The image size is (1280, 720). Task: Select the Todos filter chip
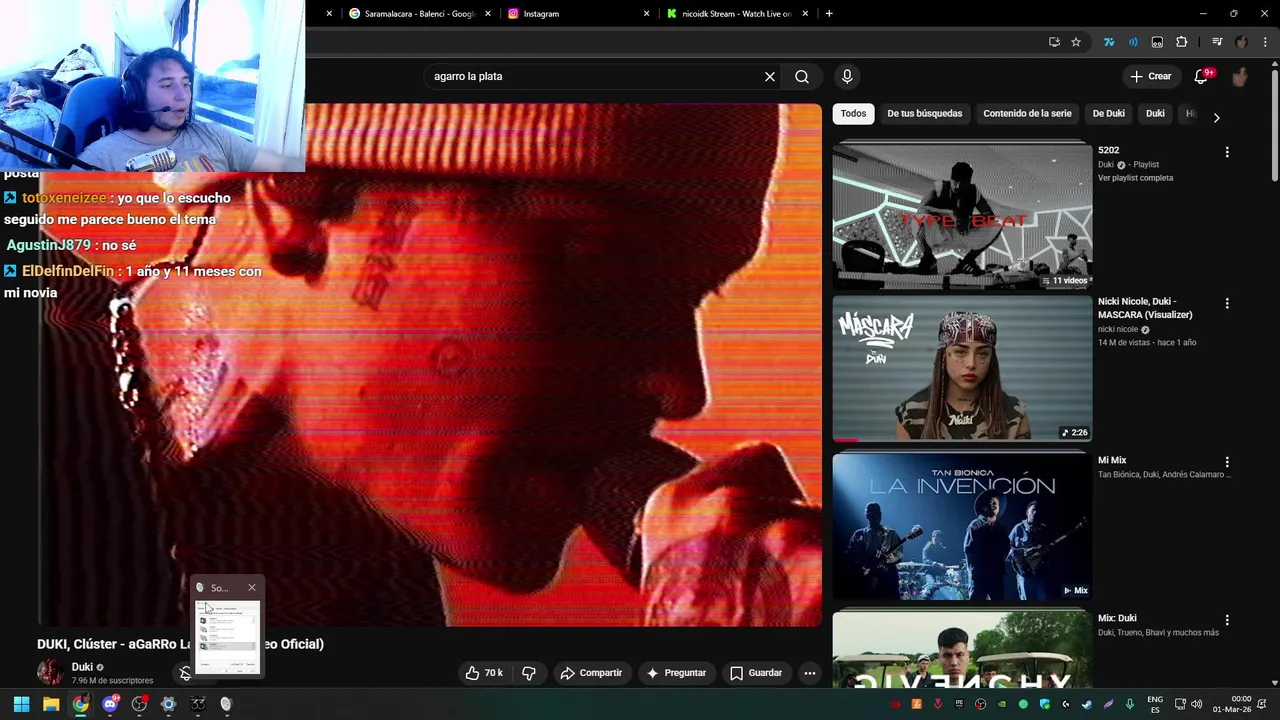coord(853,113)
